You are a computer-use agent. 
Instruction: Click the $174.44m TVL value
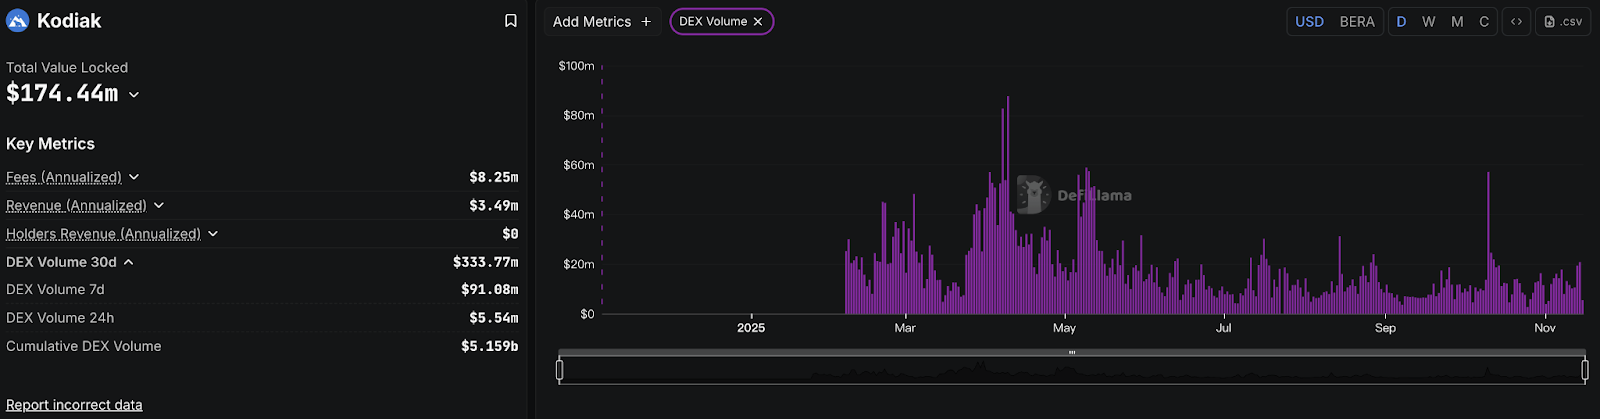point(62,94)
